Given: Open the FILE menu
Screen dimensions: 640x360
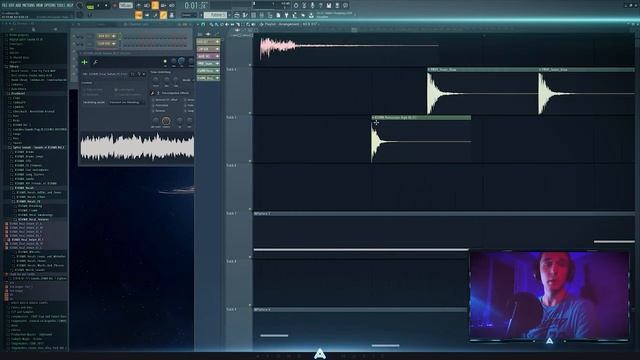Looking at the screenshot, I should point(4,5).
